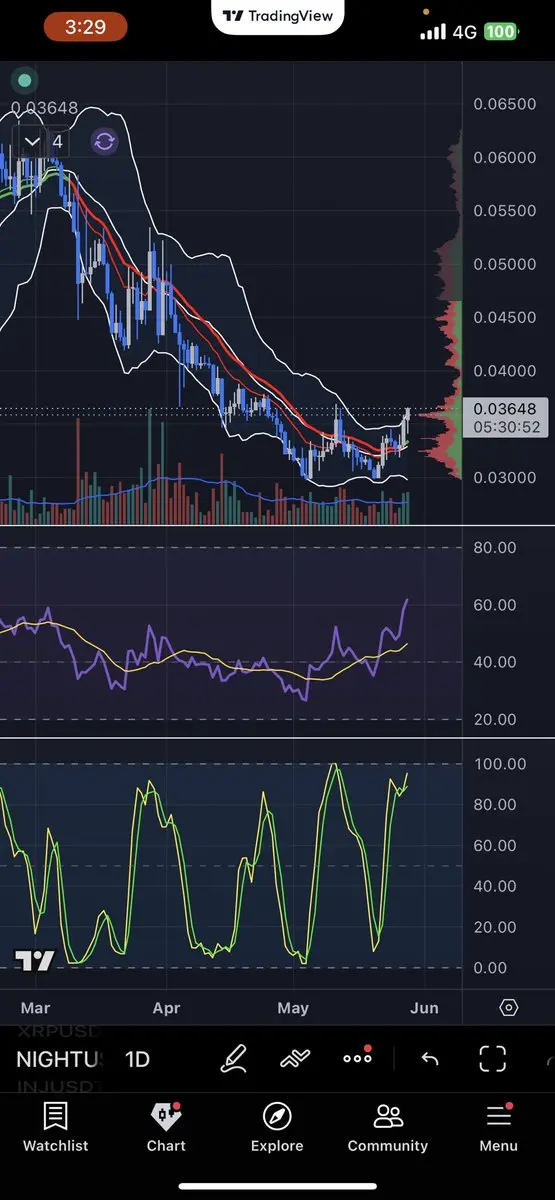Switch to the Chart tab
The image size is (555, 1200).
(166, 1128)
